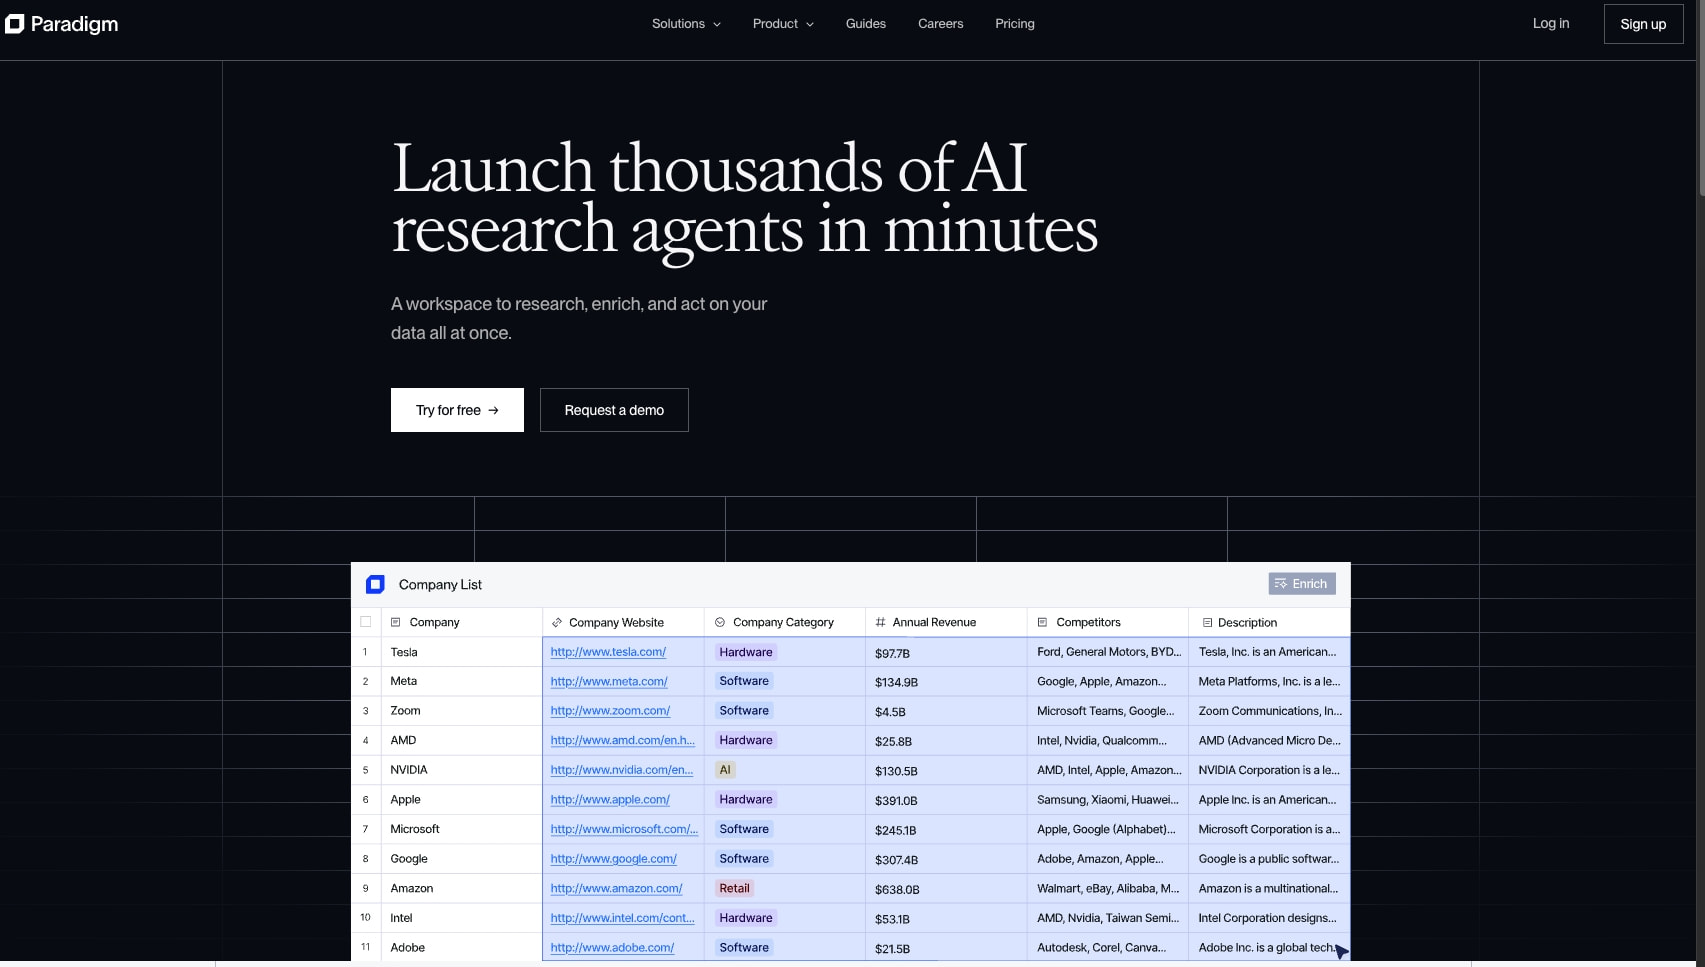Open the Pricing page
1705x967 pixels.
click(x=1015, y=24)
